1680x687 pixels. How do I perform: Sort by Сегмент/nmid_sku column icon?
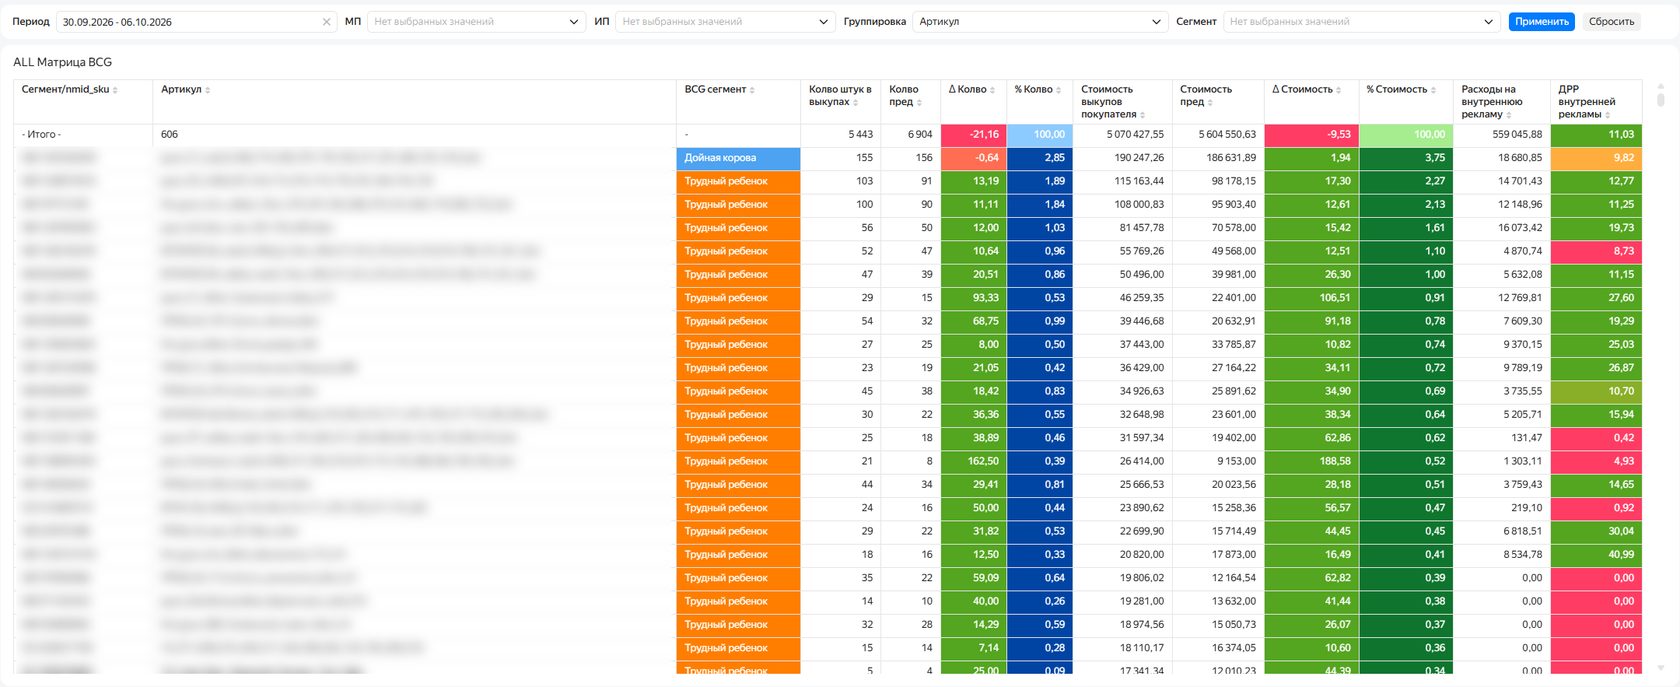[x=115, y=90]
